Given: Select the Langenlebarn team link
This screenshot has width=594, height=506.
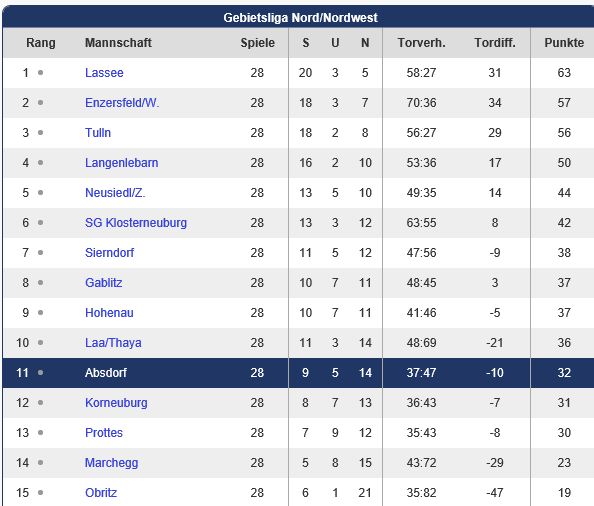Looking at the screenshot, I should pyautogui.click(x=122, y=163).
